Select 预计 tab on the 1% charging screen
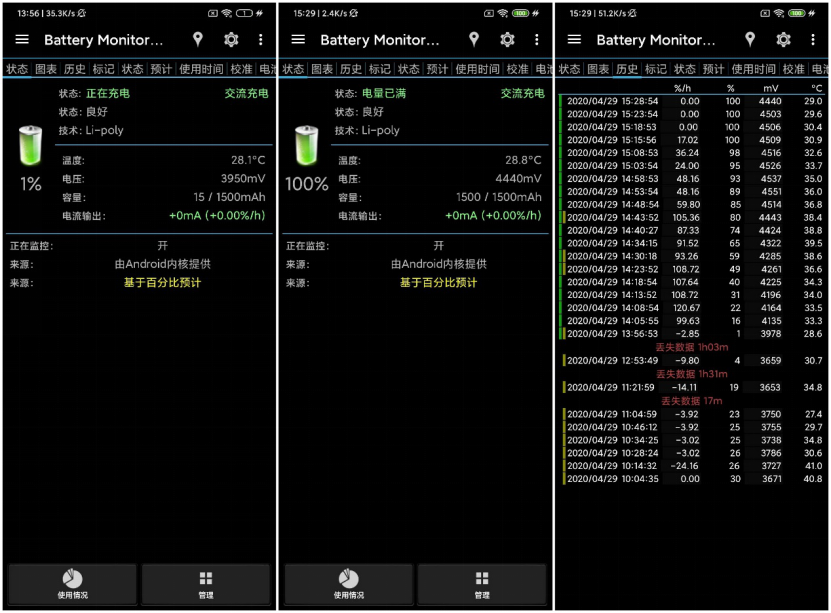Screen dimensions: 831x613 click(161, 70)
